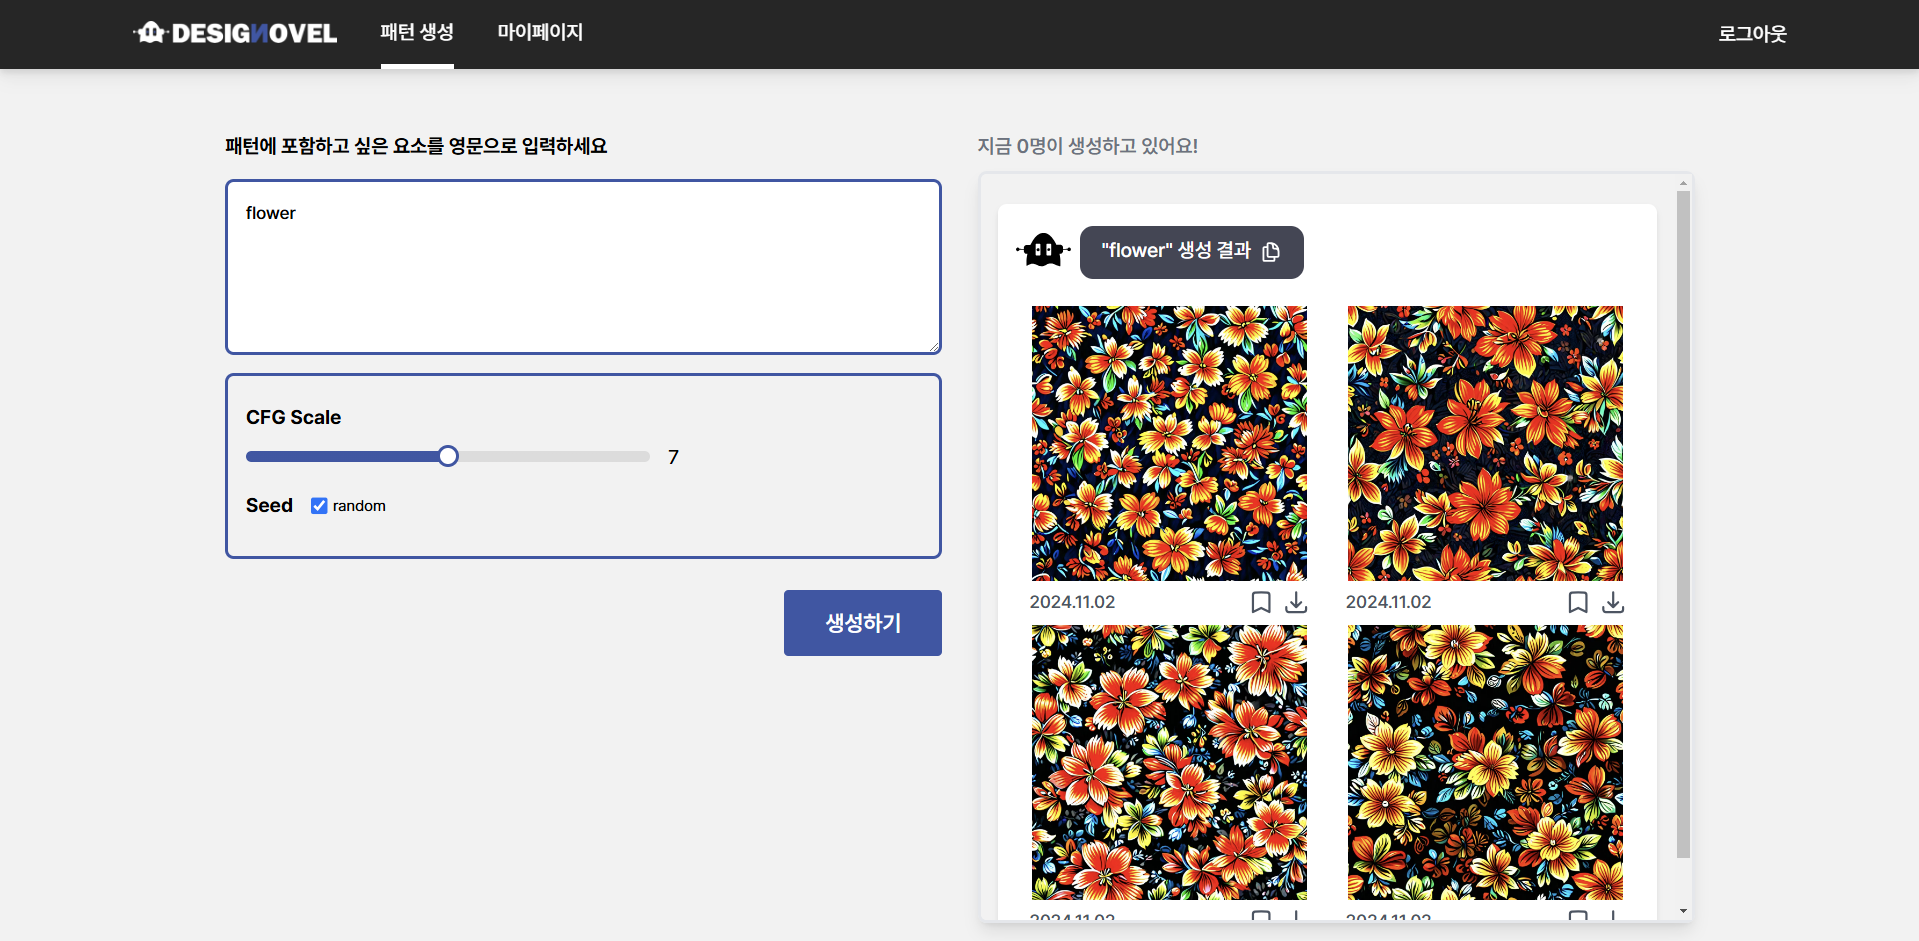Click the robot mascot icon beside the result
Image resolution: width=1919 pixels, height=941 pixels.
1043,250
